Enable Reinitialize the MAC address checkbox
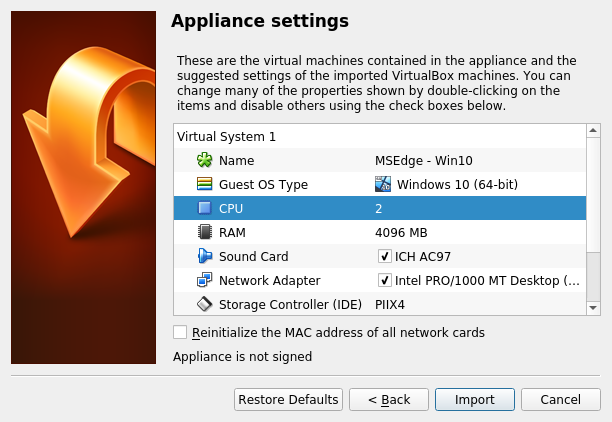 [x=180, y=332]
